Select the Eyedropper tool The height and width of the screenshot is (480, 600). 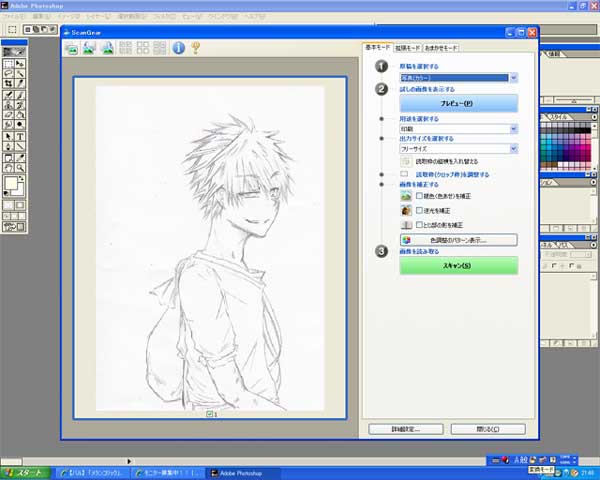click(20, 158)
